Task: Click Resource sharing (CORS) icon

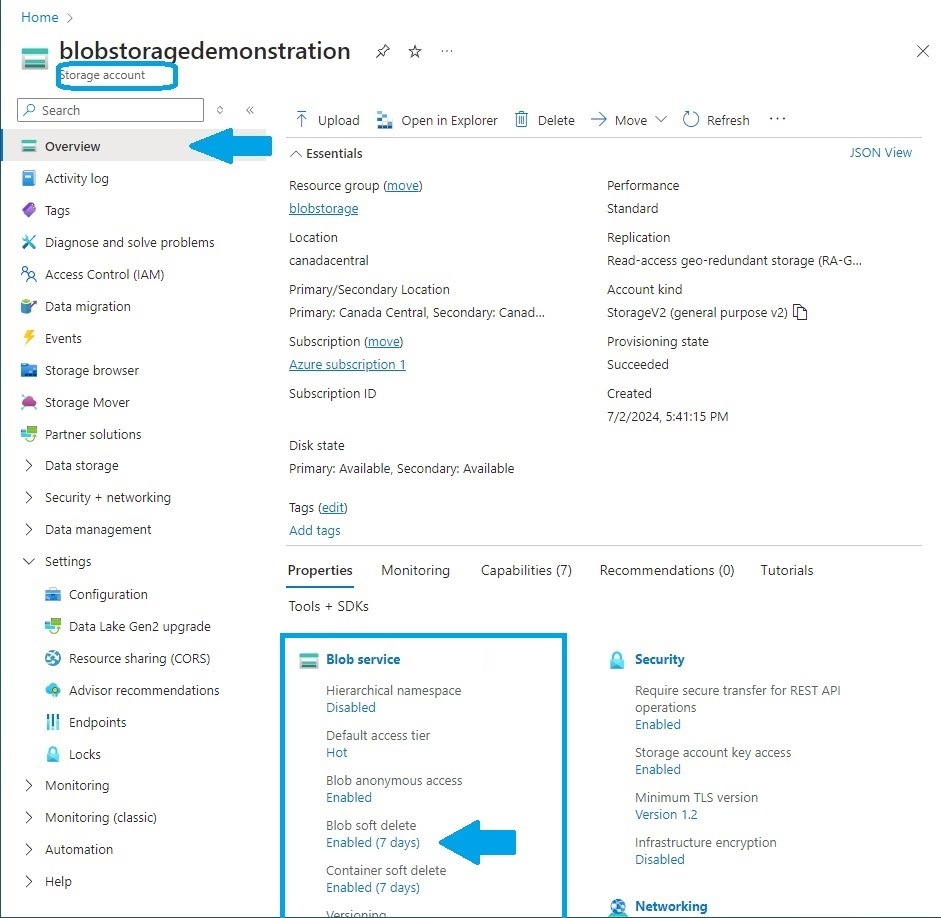Action: 53,658
